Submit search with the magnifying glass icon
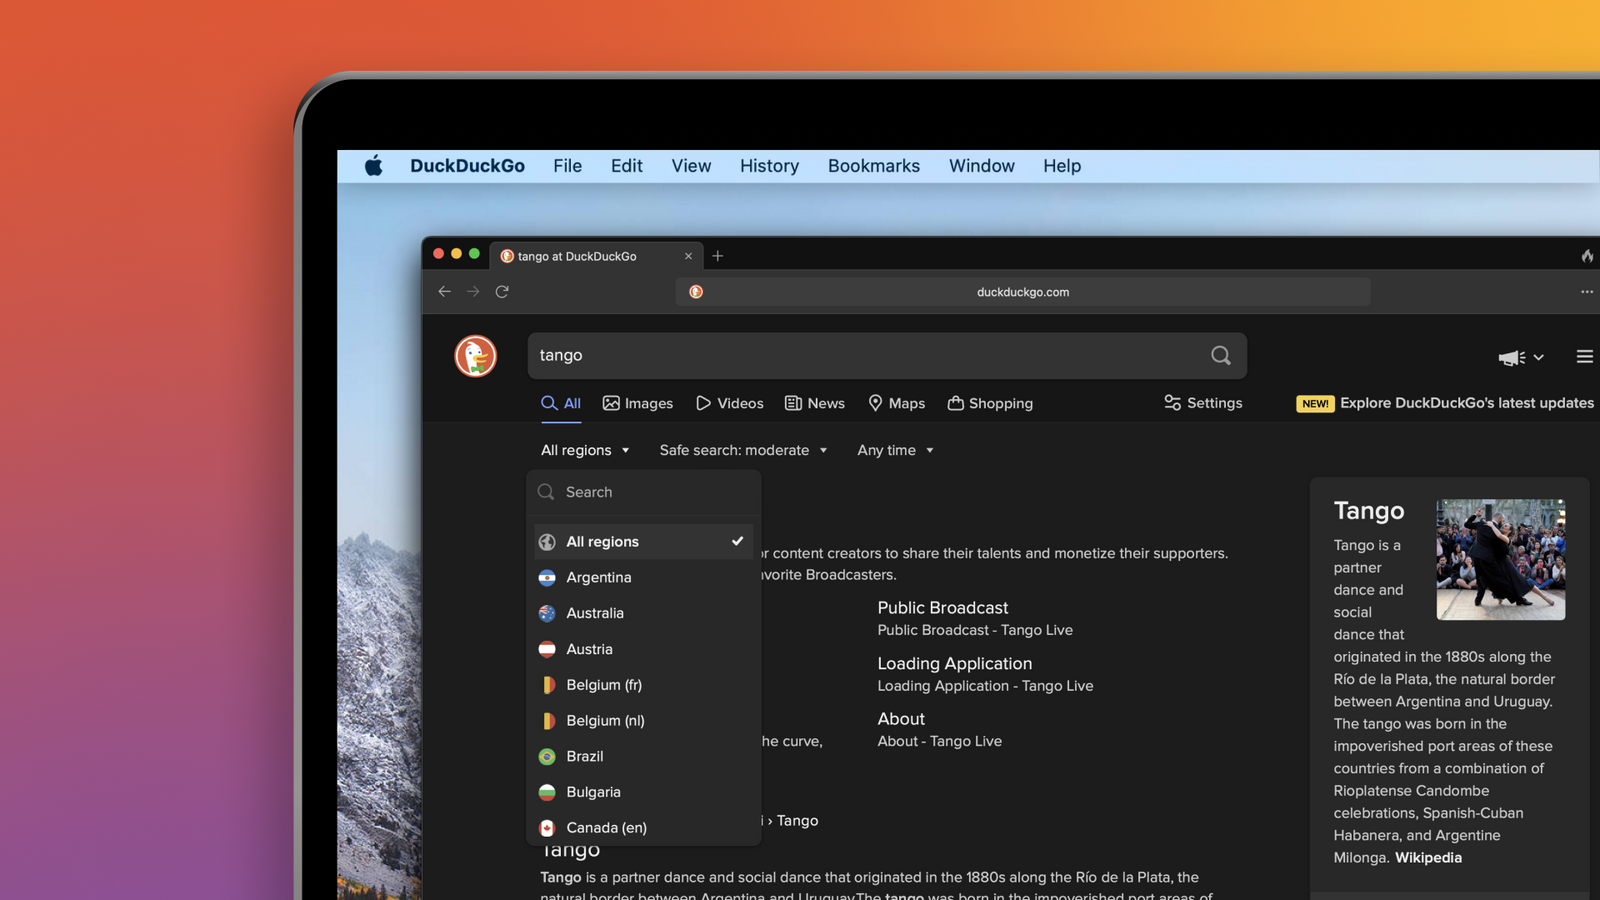The width and height of the screenshot is (1600, 900). pyautogui.click(x=1220, y=355)
